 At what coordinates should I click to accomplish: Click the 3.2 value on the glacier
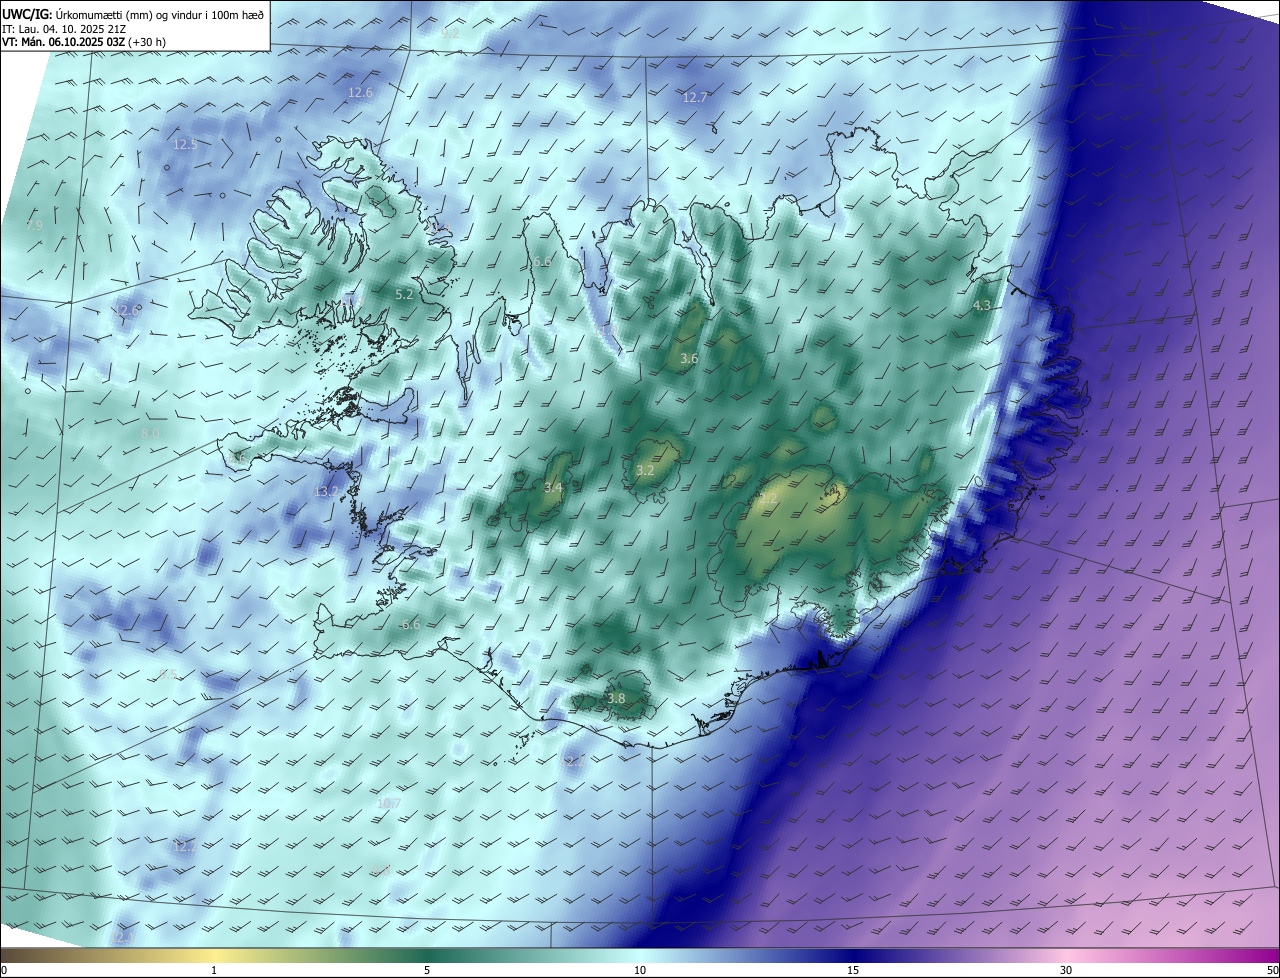coord(645,470)
